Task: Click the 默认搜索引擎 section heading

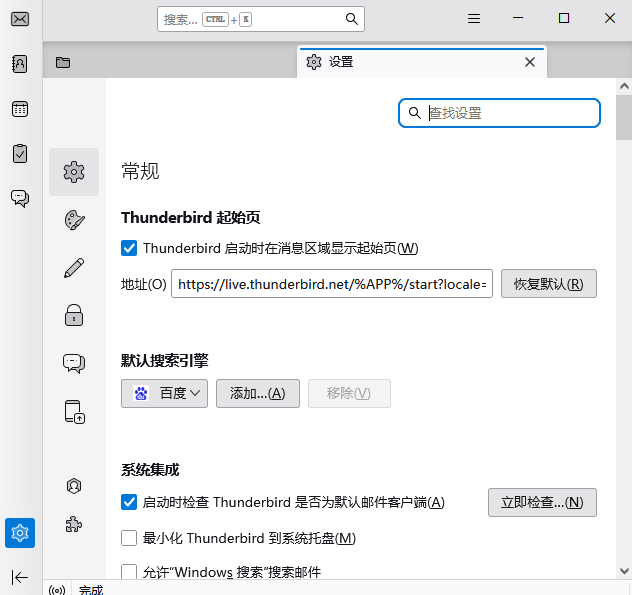Action: coord(164,360)
